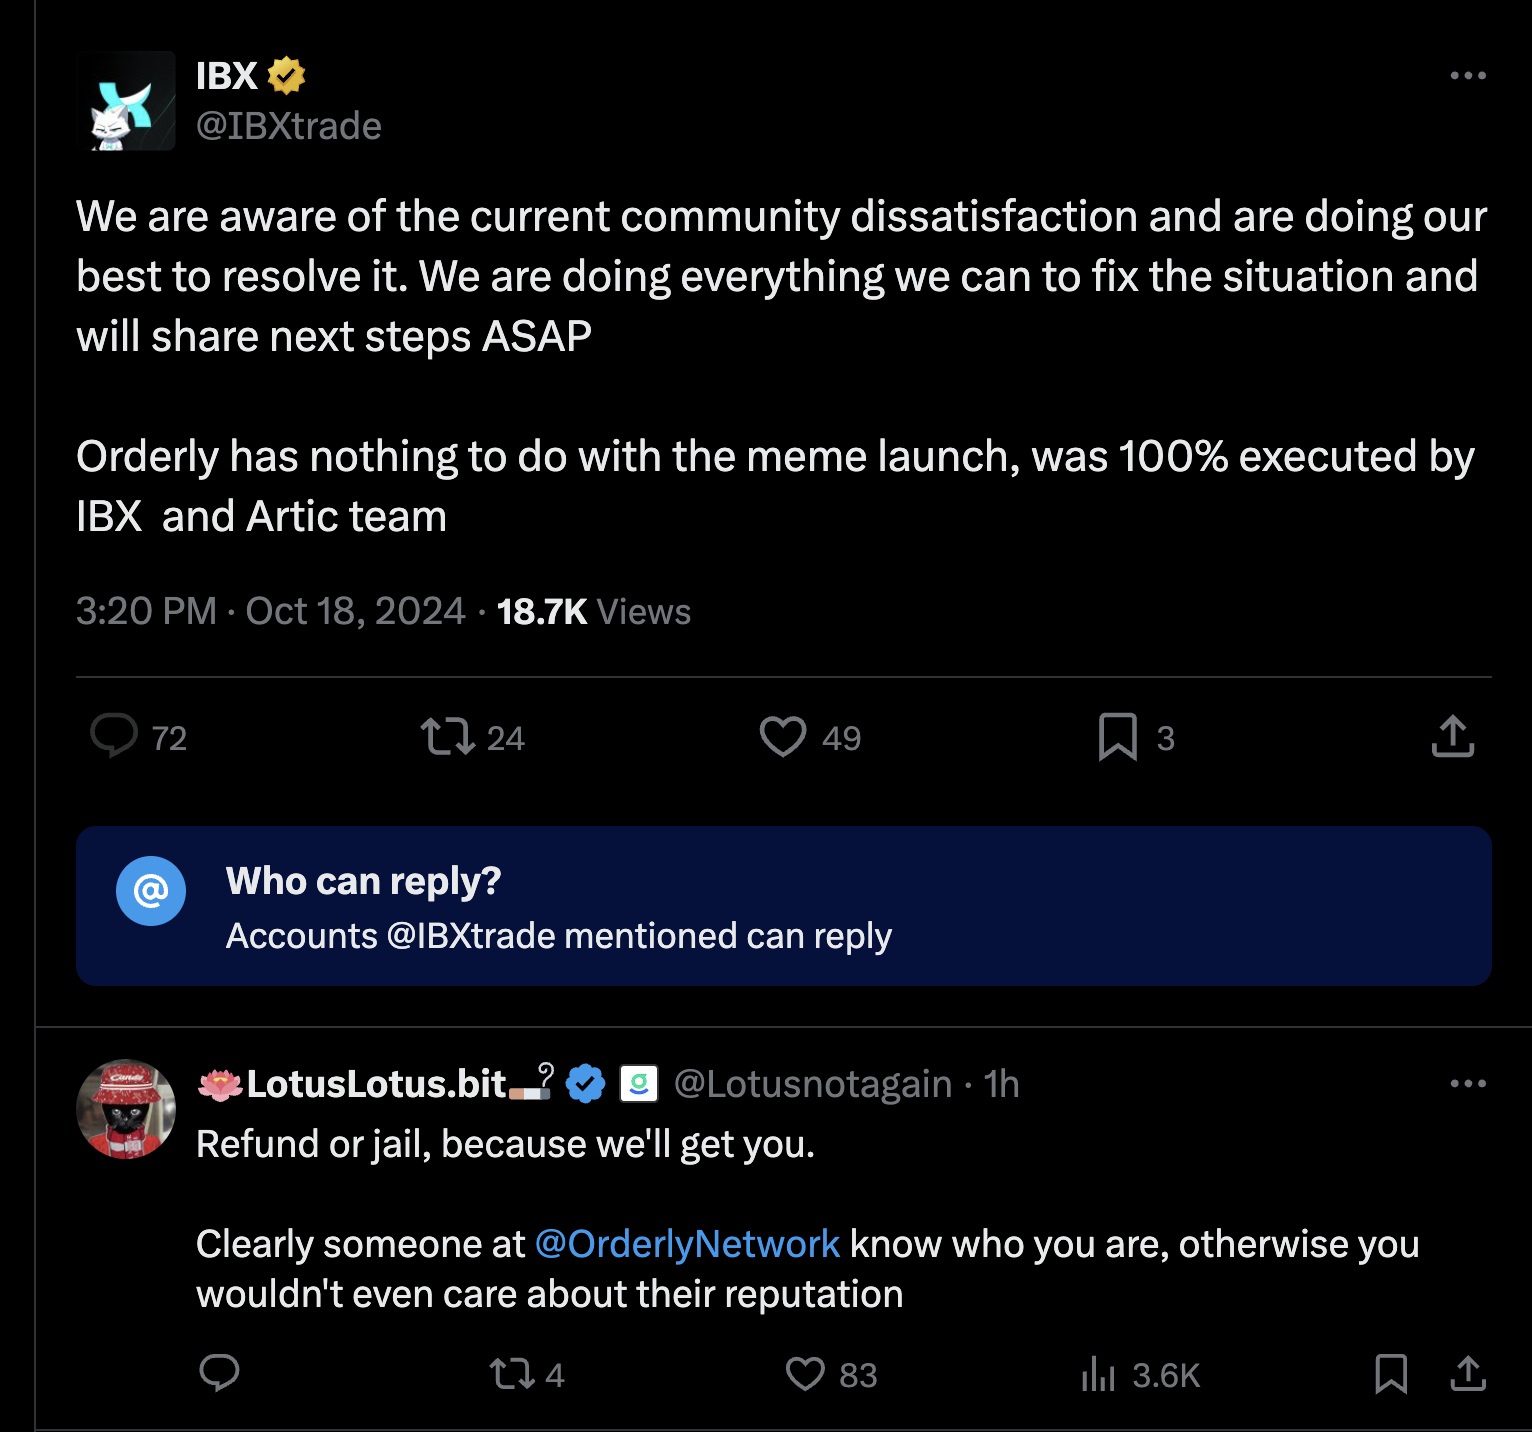This screenshot has width=1532, height=1432.
Task: Open more options on LotusLotus reply
Action: pos(1467,1084)
